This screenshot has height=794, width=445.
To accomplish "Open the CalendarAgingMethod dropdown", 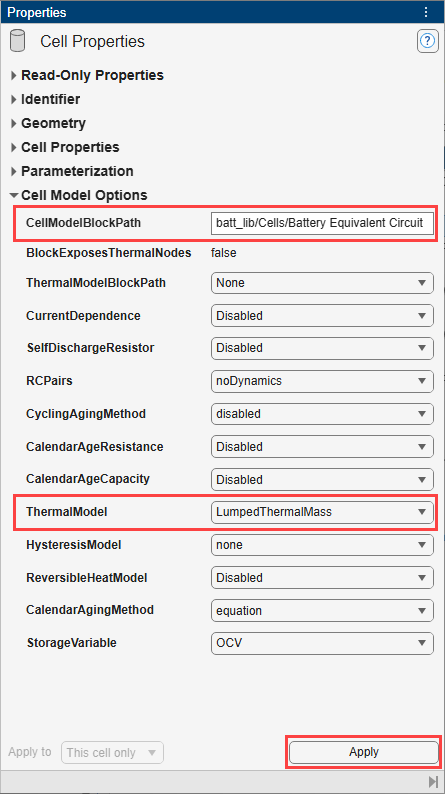I will (322, 611).
